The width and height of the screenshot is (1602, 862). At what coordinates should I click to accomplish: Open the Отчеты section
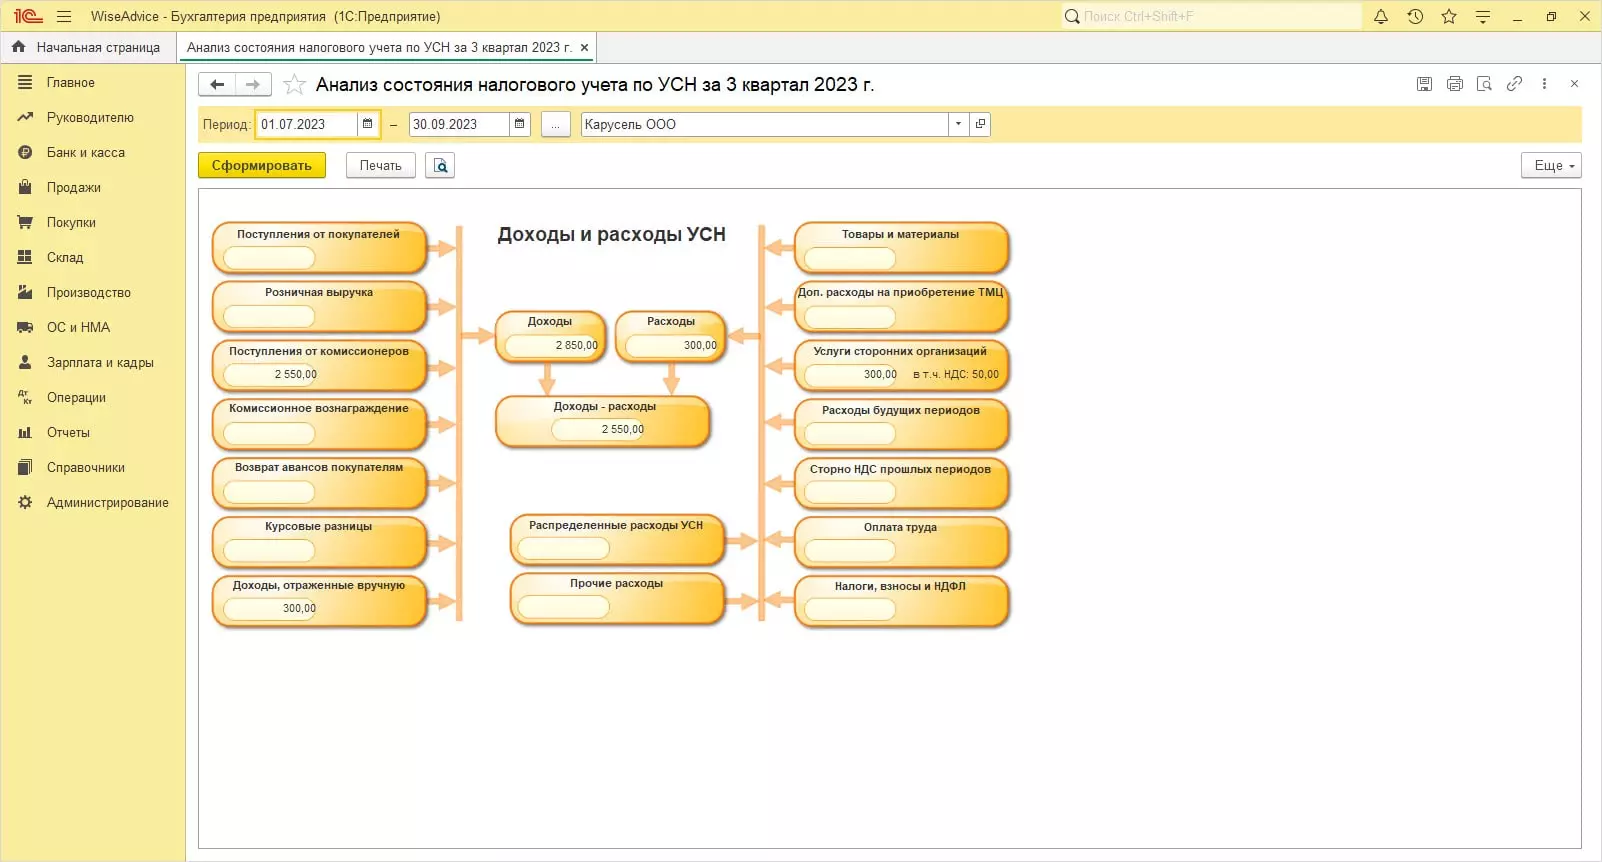68,433
